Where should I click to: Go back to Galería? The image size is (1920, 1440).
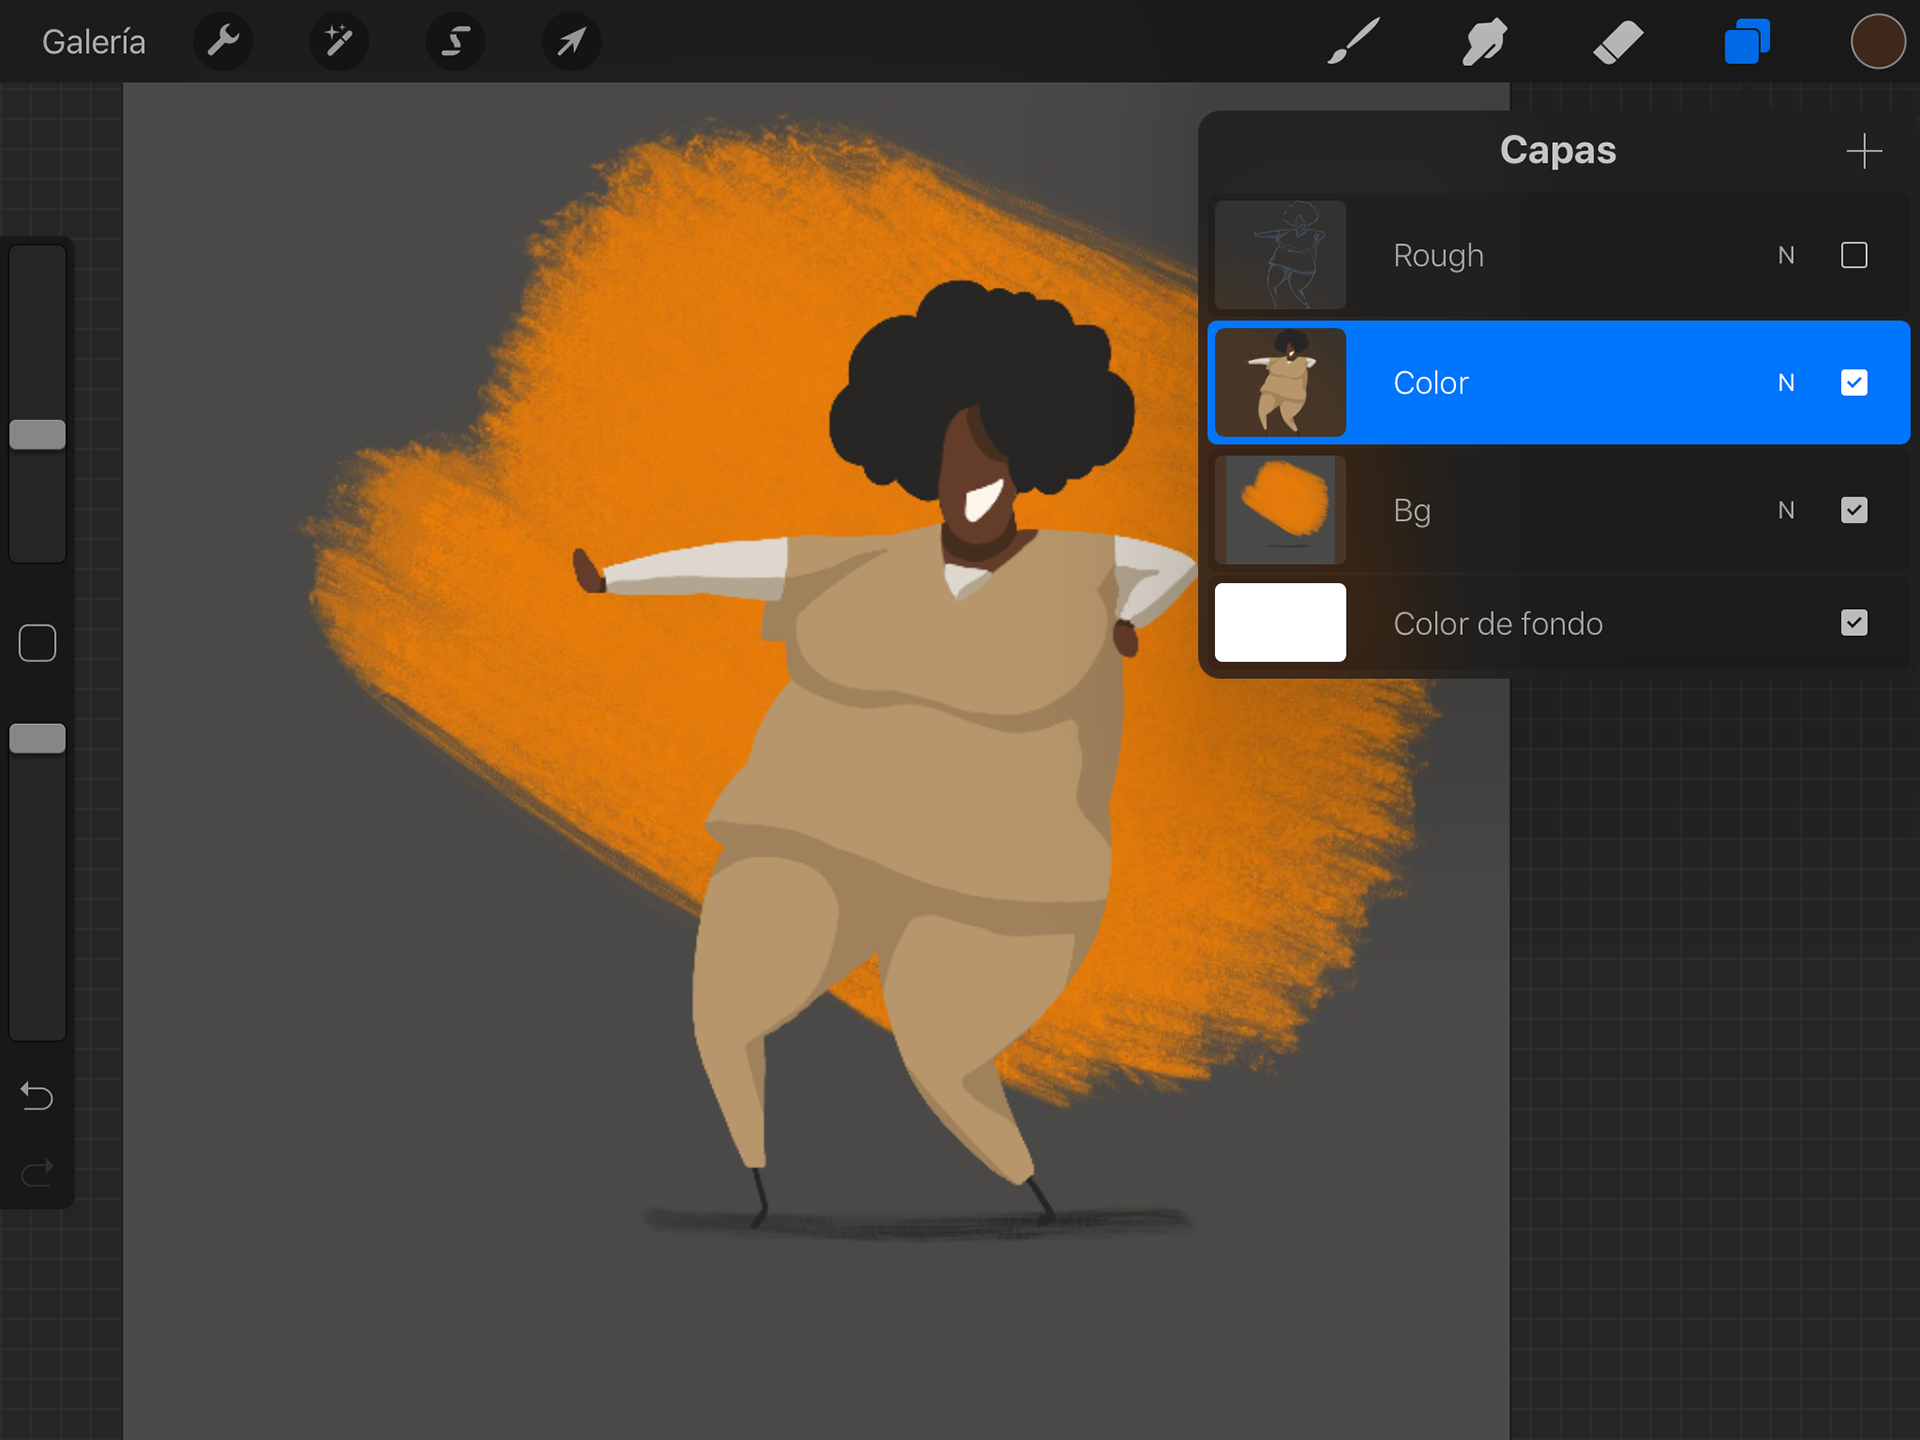pos(94,42)
